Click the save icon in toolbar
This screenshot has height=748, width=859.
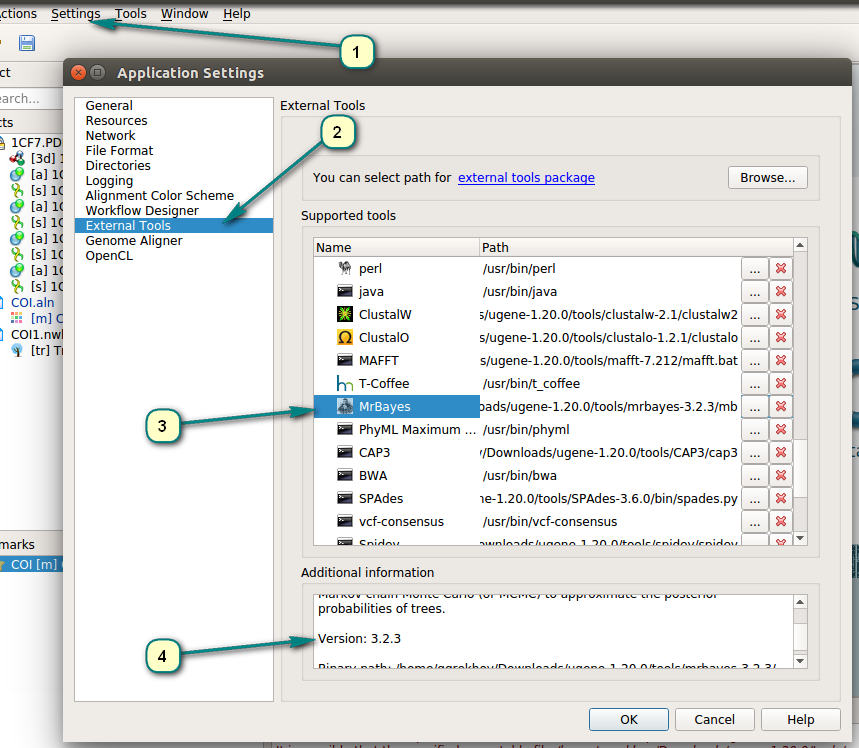(27, 43)
